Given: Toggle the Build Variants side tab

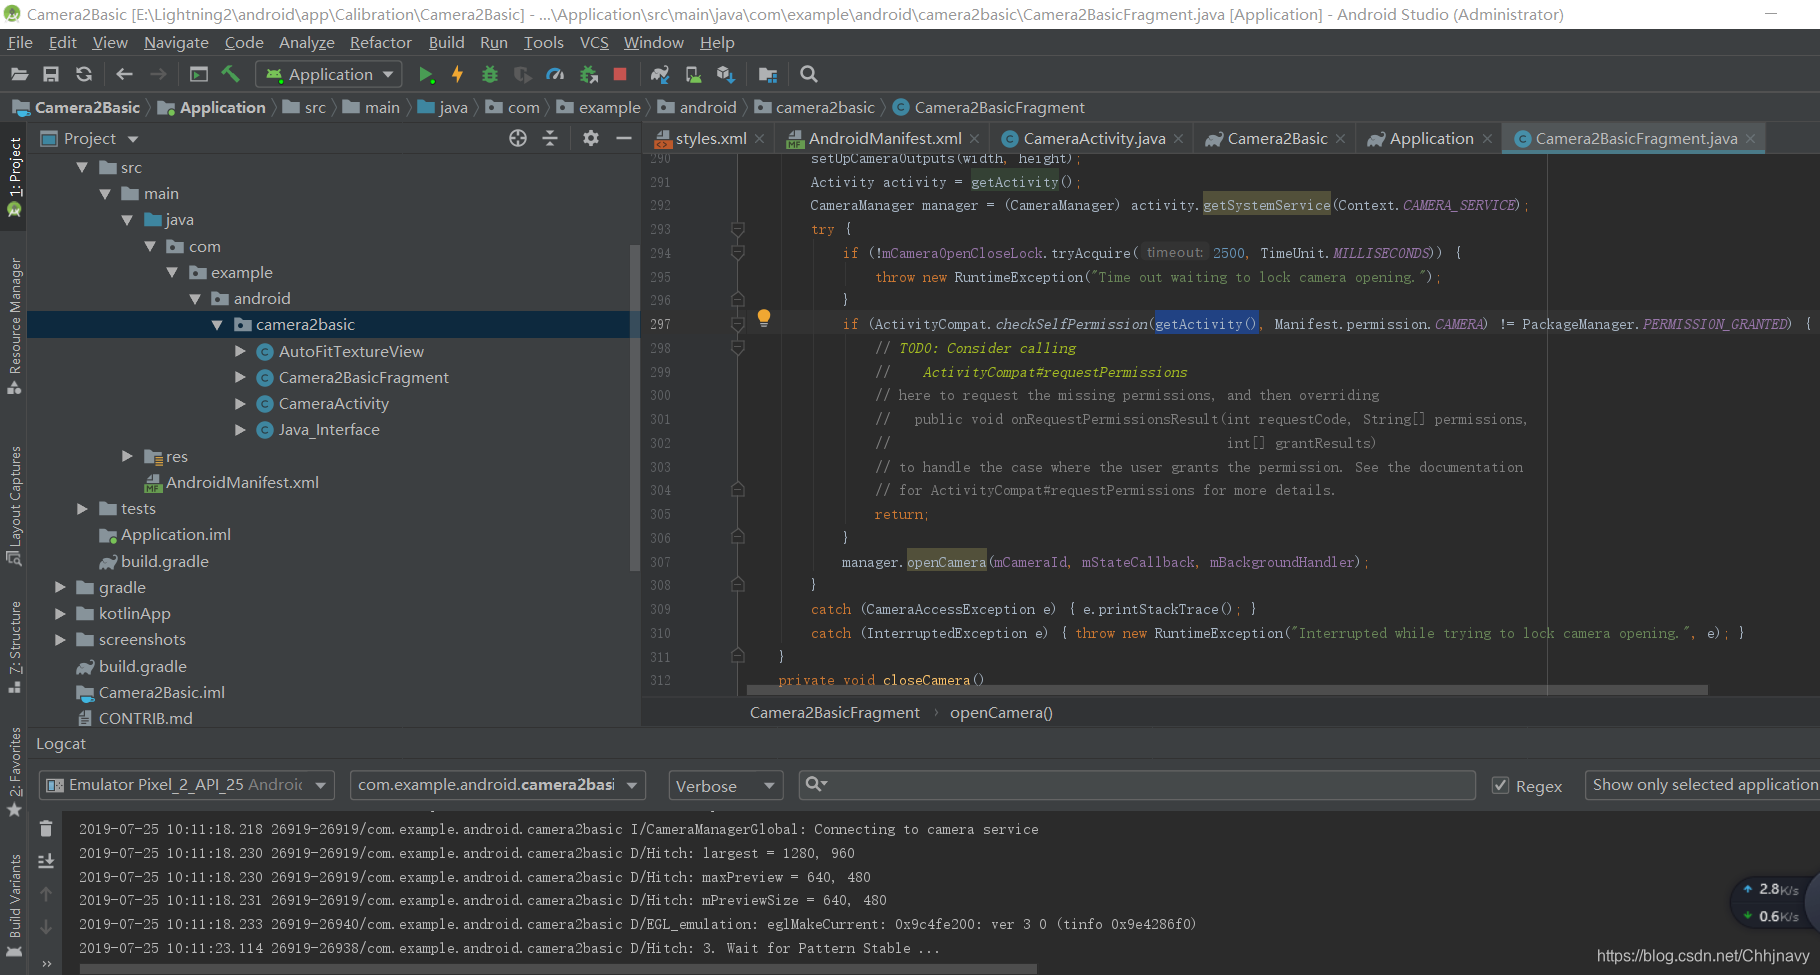Looking at the screenshot, I should [14, 906].
